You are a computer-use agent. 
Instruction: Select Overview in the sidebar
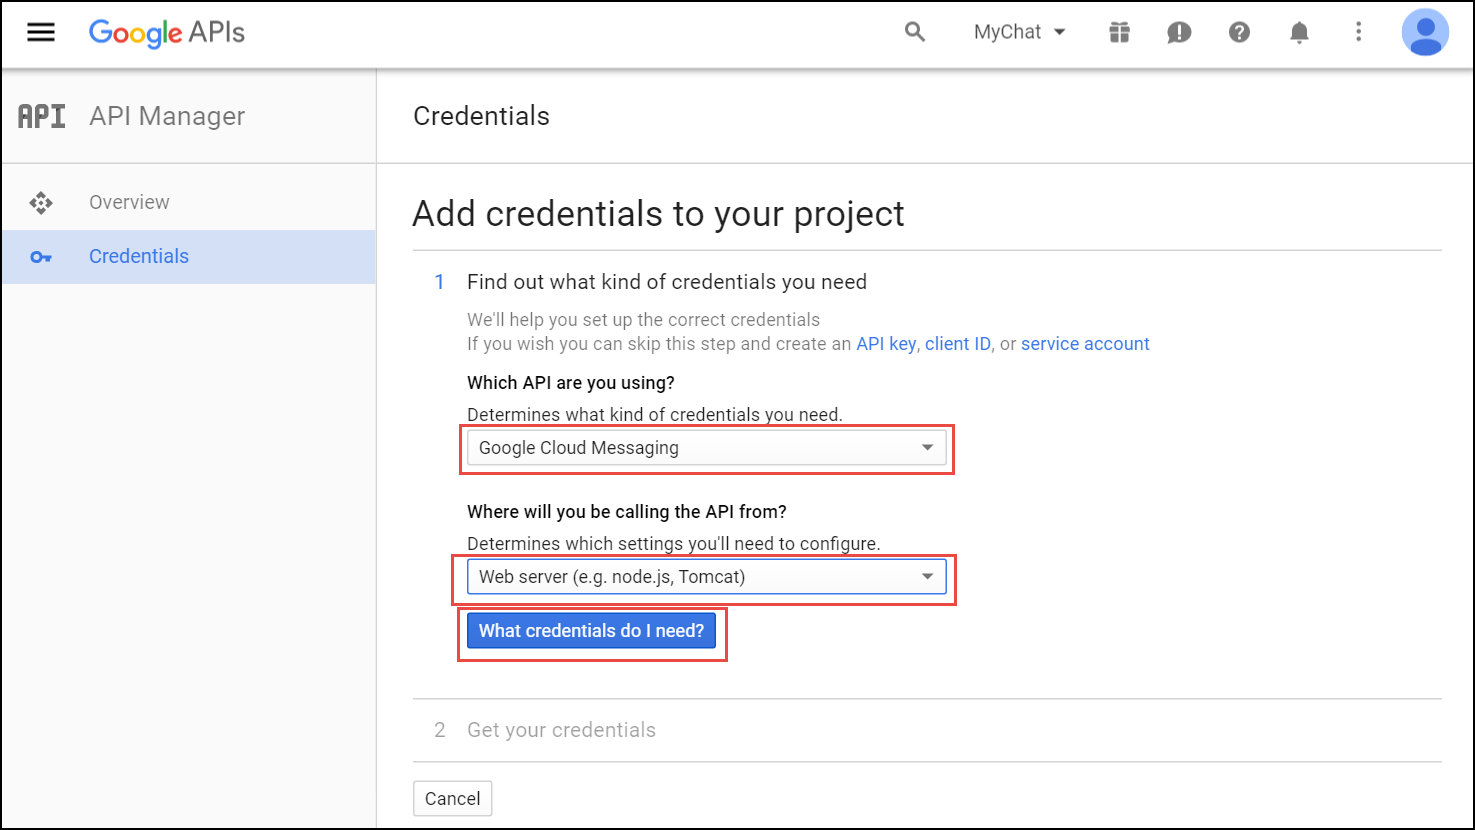[x=129, y=201]
